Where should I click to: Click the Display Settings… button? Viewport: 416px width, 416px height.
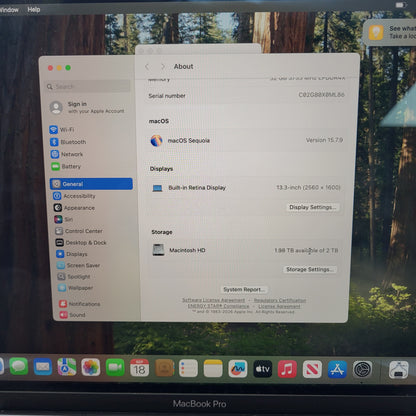click(x=313, y=207)
